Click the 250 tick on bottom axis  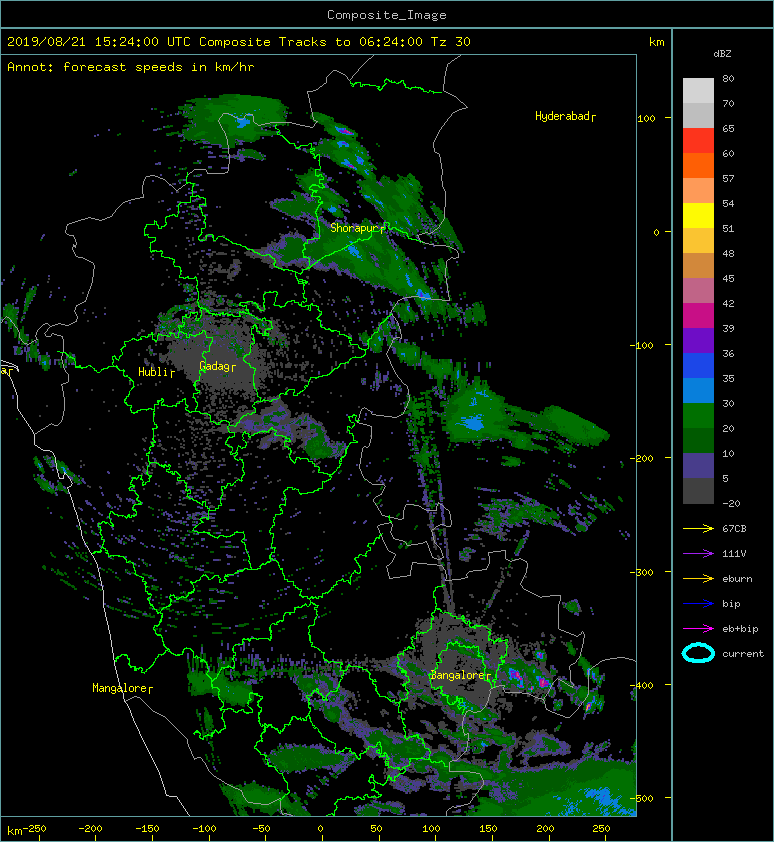click(x=601, y=829)
